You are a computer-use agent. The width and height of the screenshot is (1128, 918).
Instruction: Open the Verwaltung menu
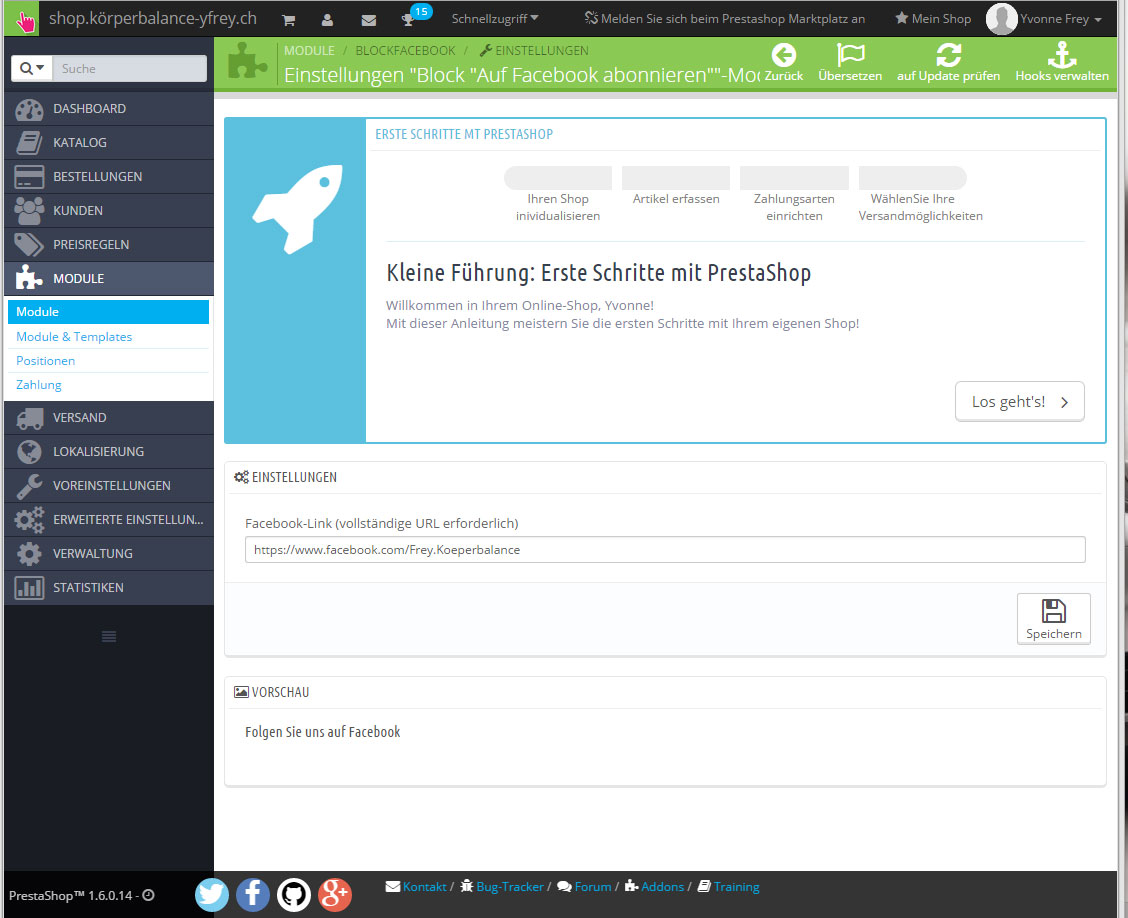point(109,553)
